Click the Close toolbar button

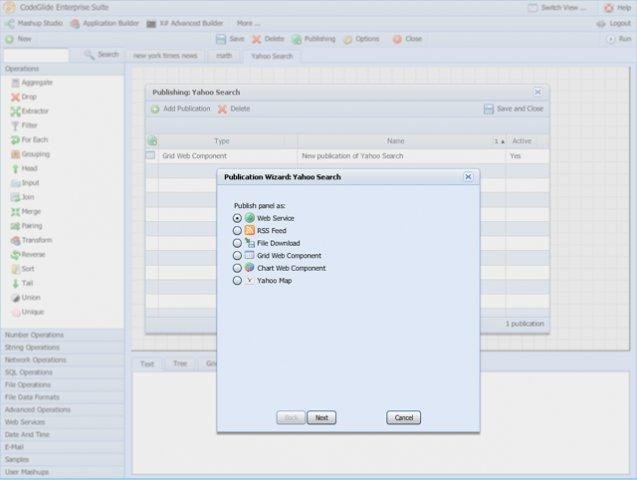tap(407, 39)
